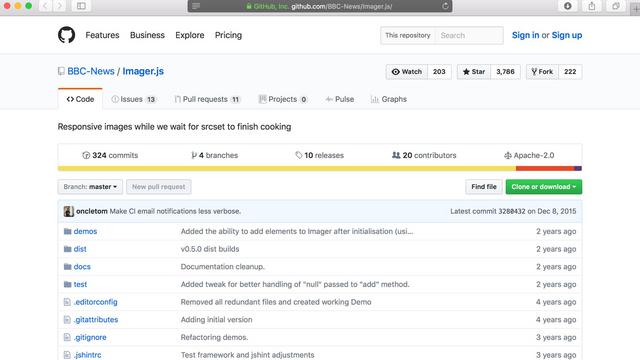Show all tabs overview icon
Screen dimensions: 640x360
[616, 6]
